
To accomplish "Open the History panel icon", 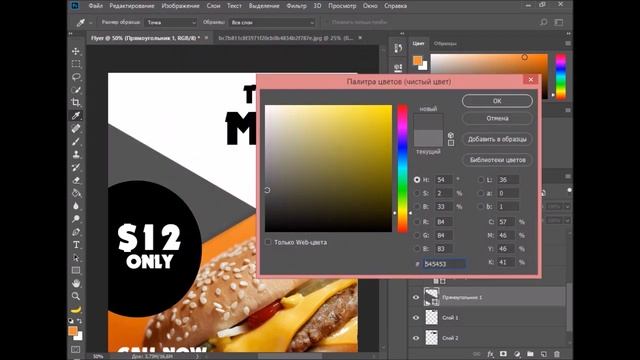I will pyautogui.click(x=398, y=49).
